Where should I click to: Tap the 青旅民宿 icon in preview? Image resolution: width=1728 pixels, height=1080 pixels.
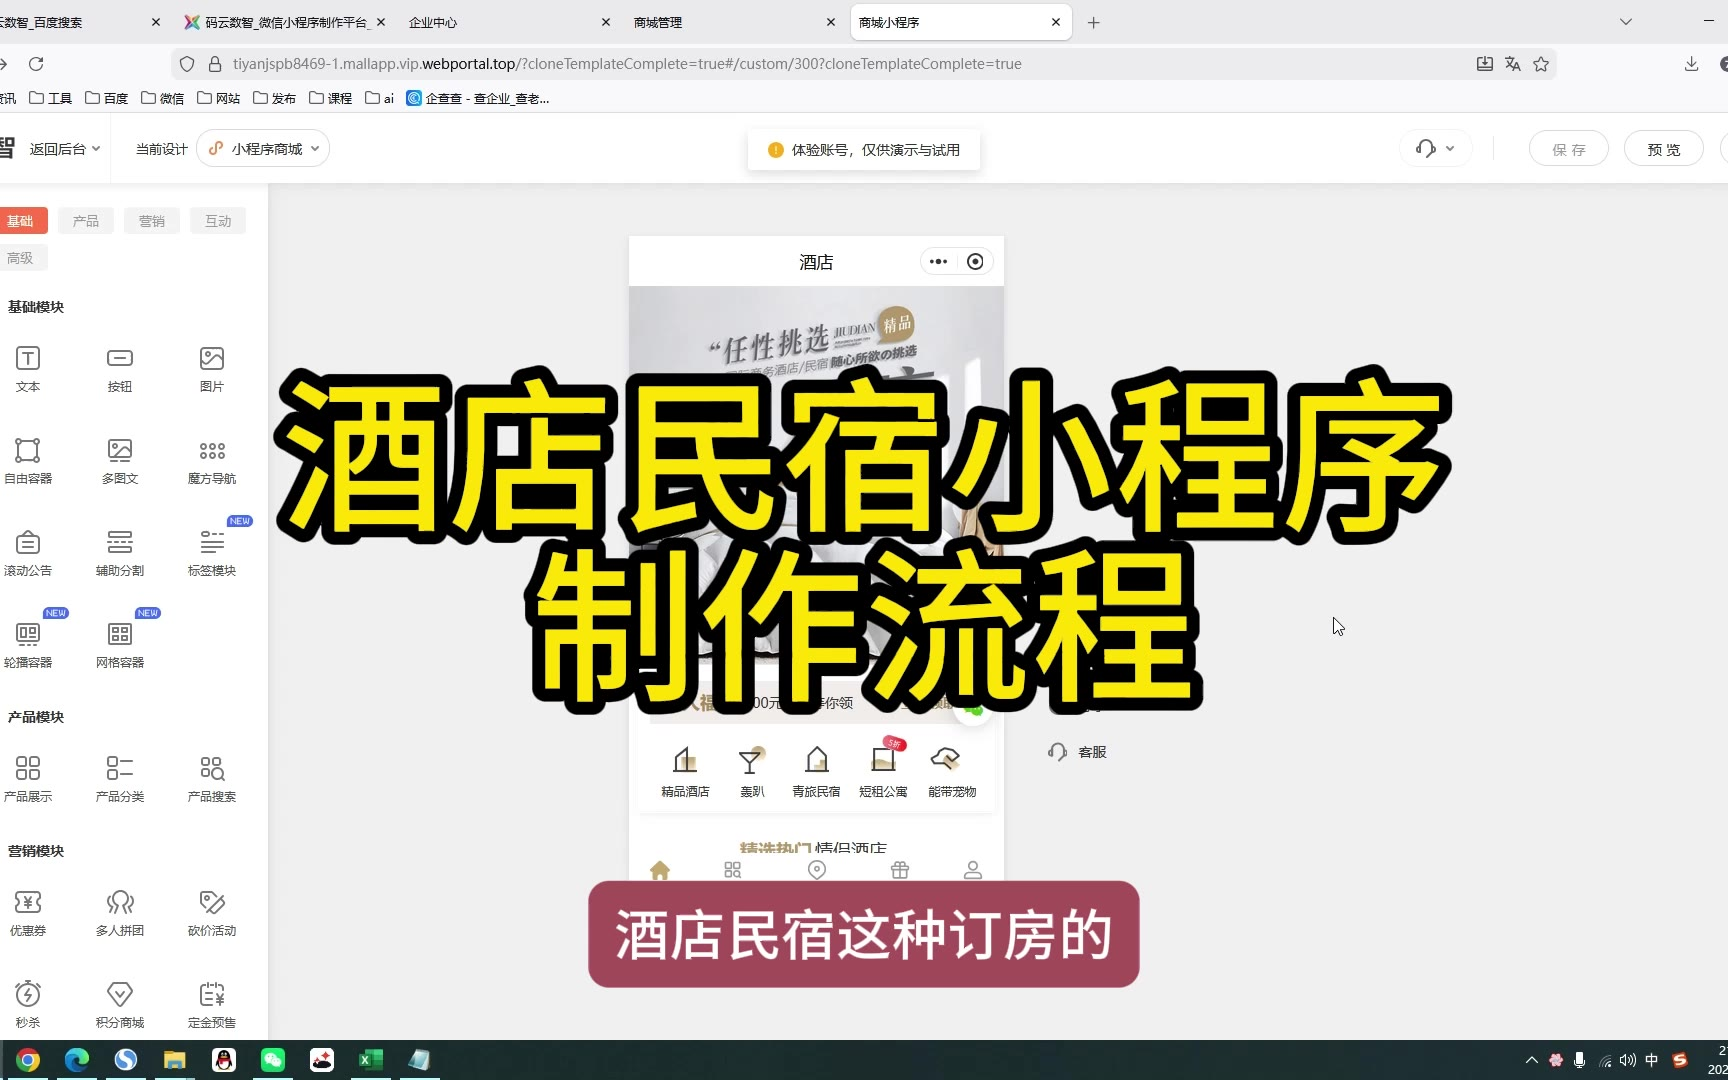816,772
